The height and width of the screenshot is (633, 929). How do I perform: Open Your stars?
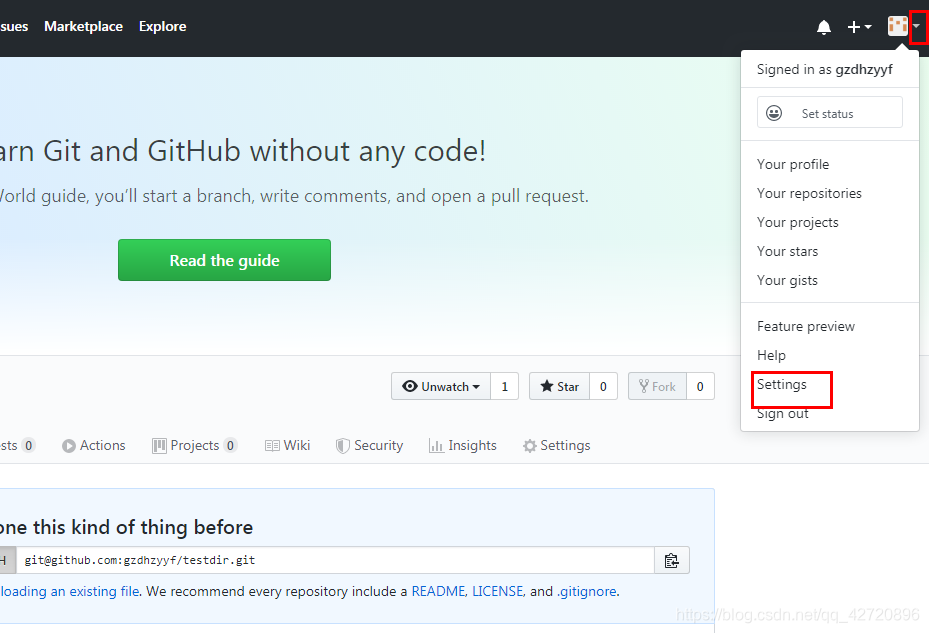coord(787,251)
